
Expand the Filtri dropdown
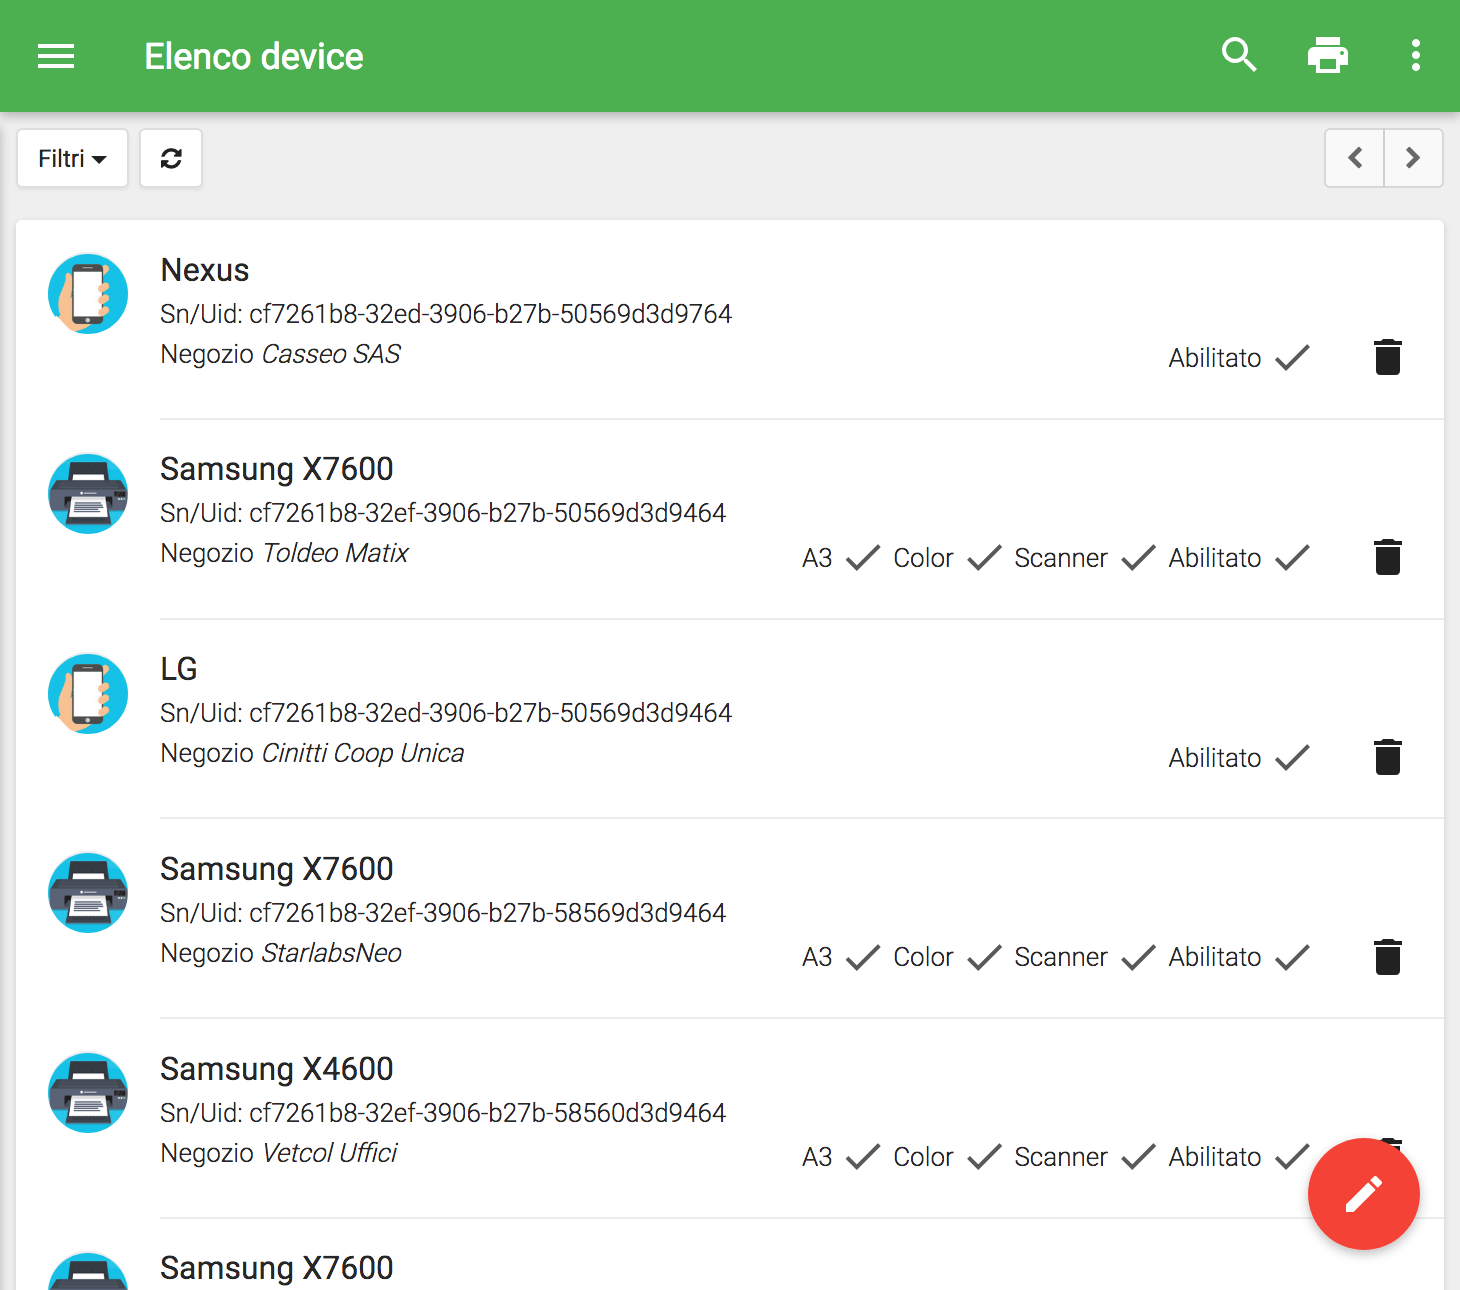[x=72, y=158]
